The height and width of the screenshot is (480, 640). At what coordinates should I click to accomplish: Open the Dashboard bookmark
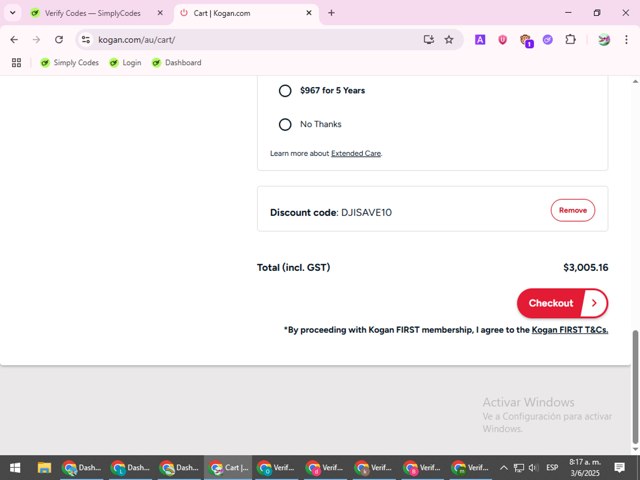pyautogui.click(x=177, y=62)
